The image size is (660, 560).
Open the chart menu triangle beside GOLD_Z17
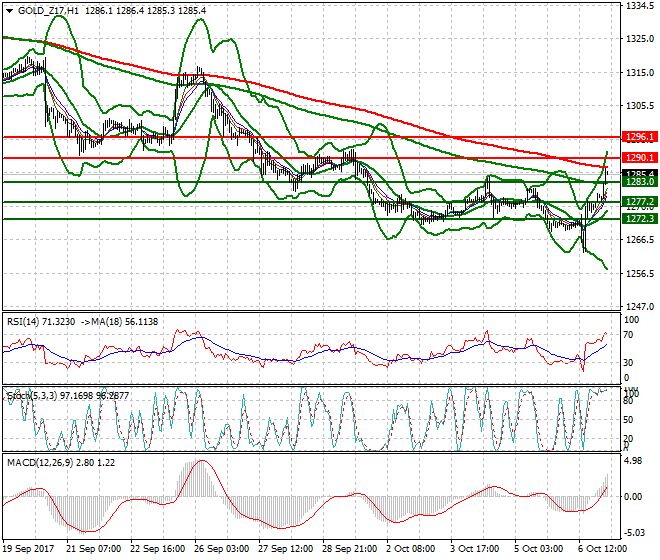point(9,11)
